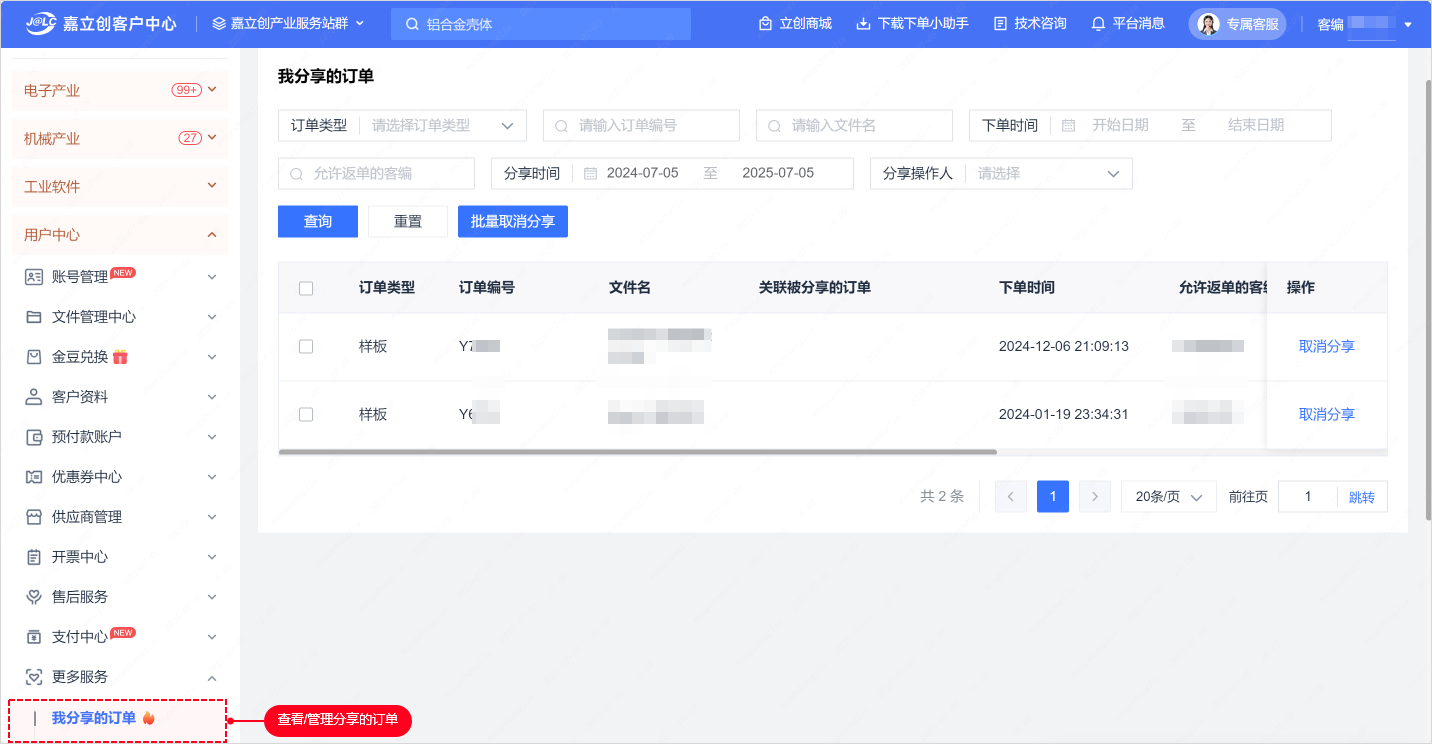Click the 查询 button
The height and width of the screenshot is (744, 1432).
click(x=317, y=221)
